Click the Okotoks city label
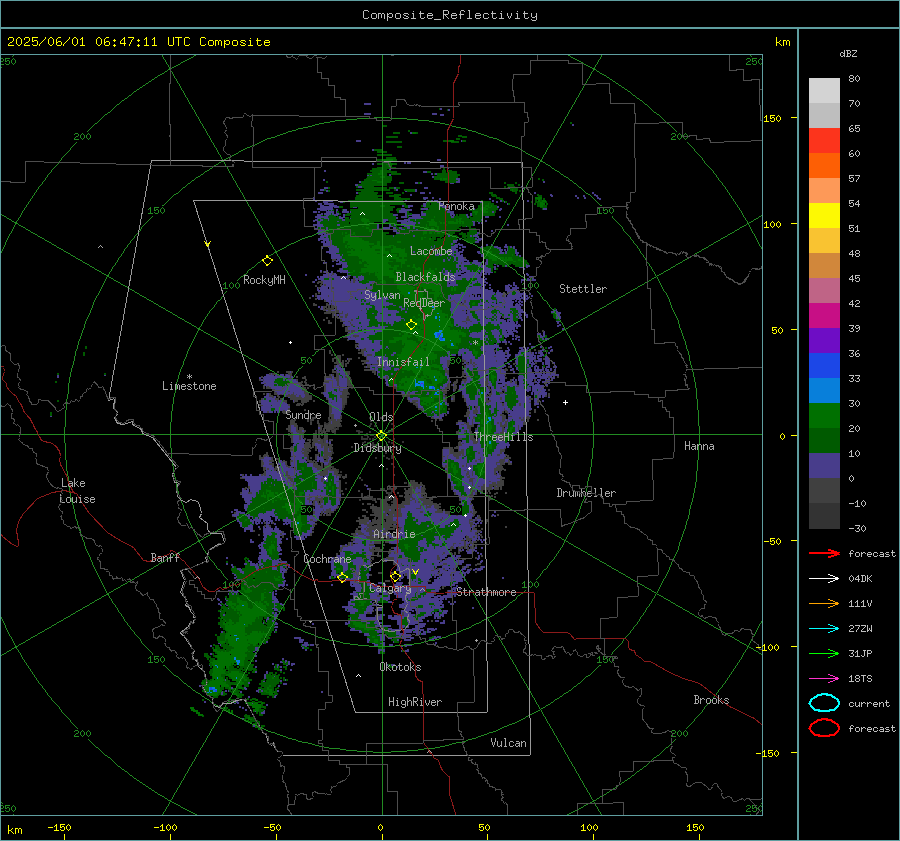 pos(400,667)
